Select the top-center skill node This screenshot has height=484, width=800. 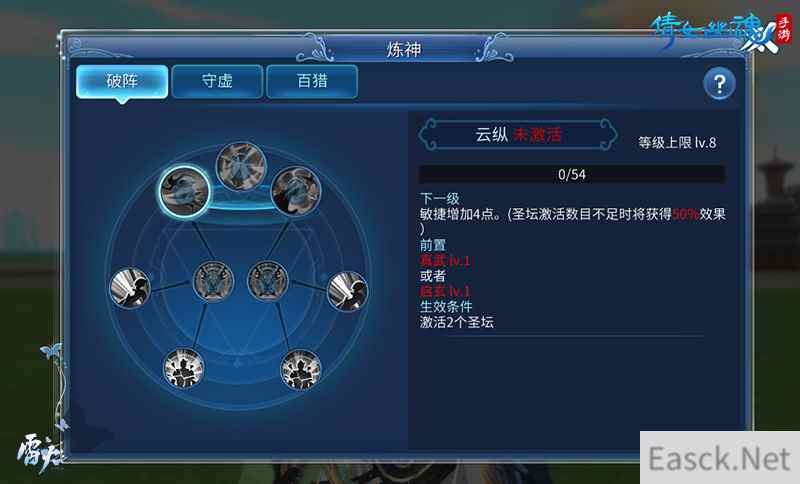pos(241,167)
